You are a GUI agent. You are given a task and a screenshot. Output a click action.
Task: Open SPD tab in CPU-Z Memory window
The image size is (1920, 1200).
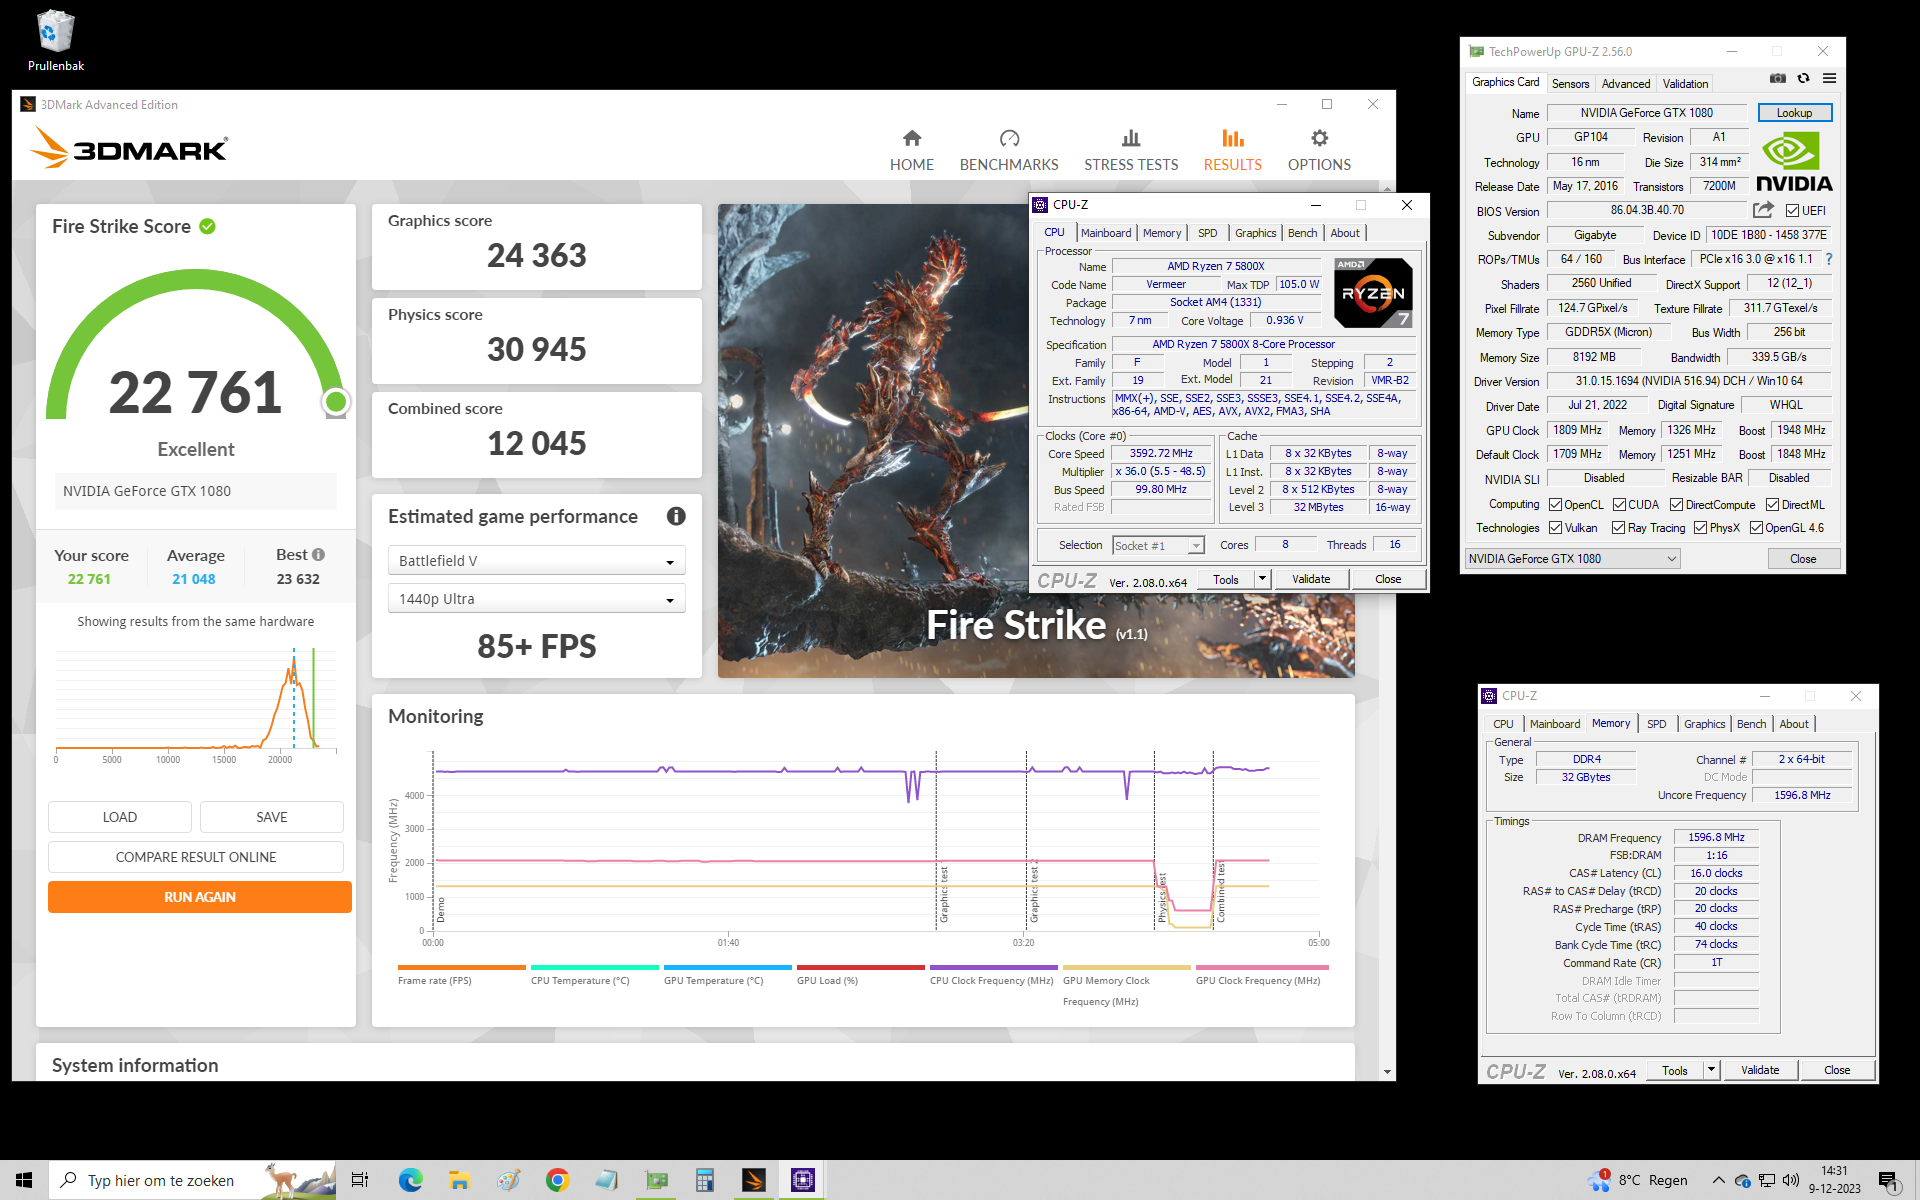coord(1656,723)
